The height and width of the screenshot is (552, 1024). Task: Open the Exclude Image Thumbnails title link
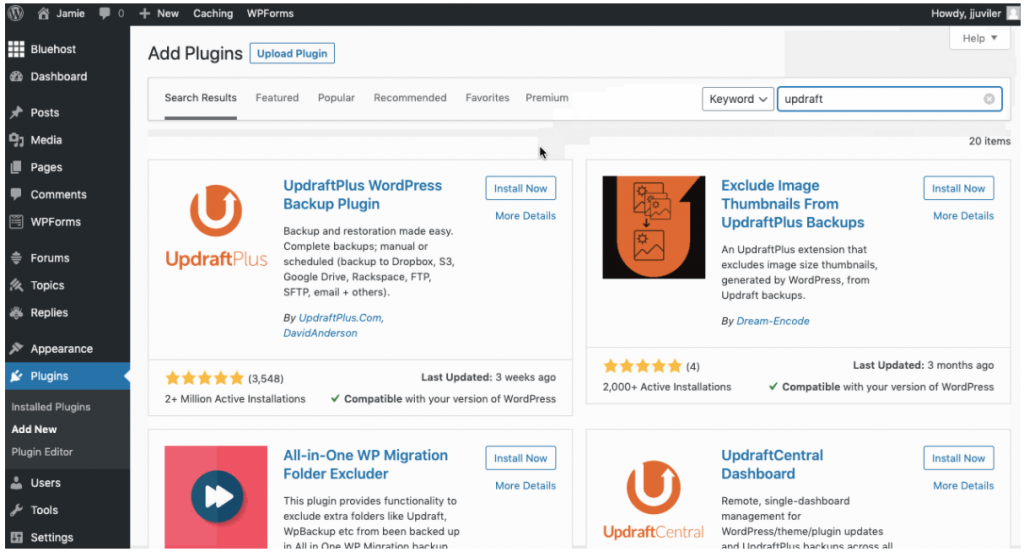tap(792, 204)
